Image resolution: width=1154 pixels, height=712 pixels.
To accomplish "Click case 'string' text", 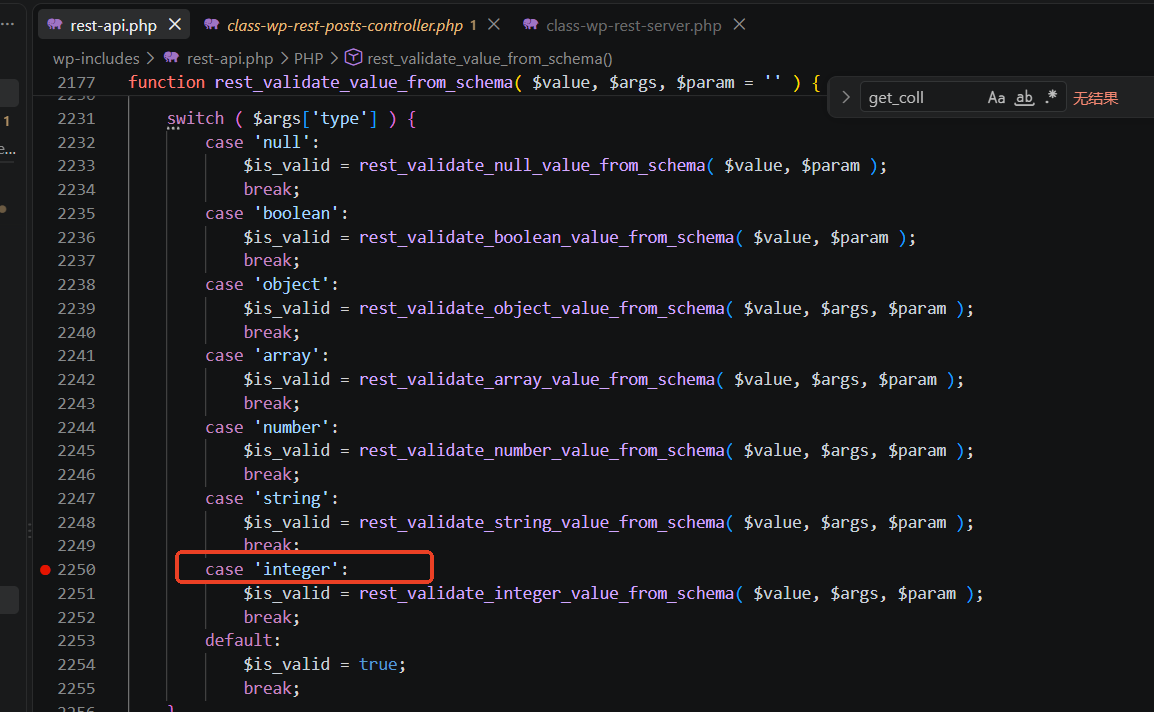I will click(272, 498).
